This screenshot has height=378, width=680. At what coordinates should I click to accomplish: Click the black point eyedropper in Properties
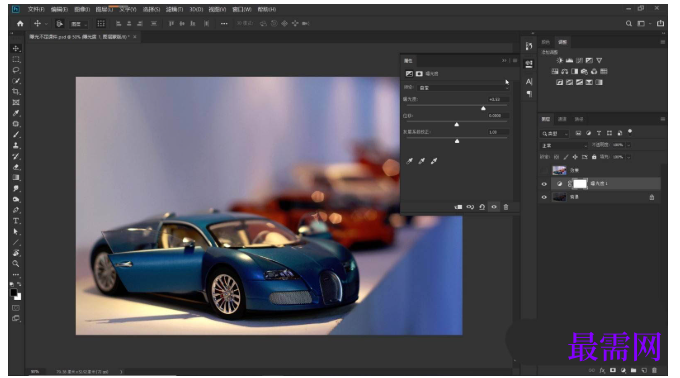pyautogui.click(x=409, y=161)
